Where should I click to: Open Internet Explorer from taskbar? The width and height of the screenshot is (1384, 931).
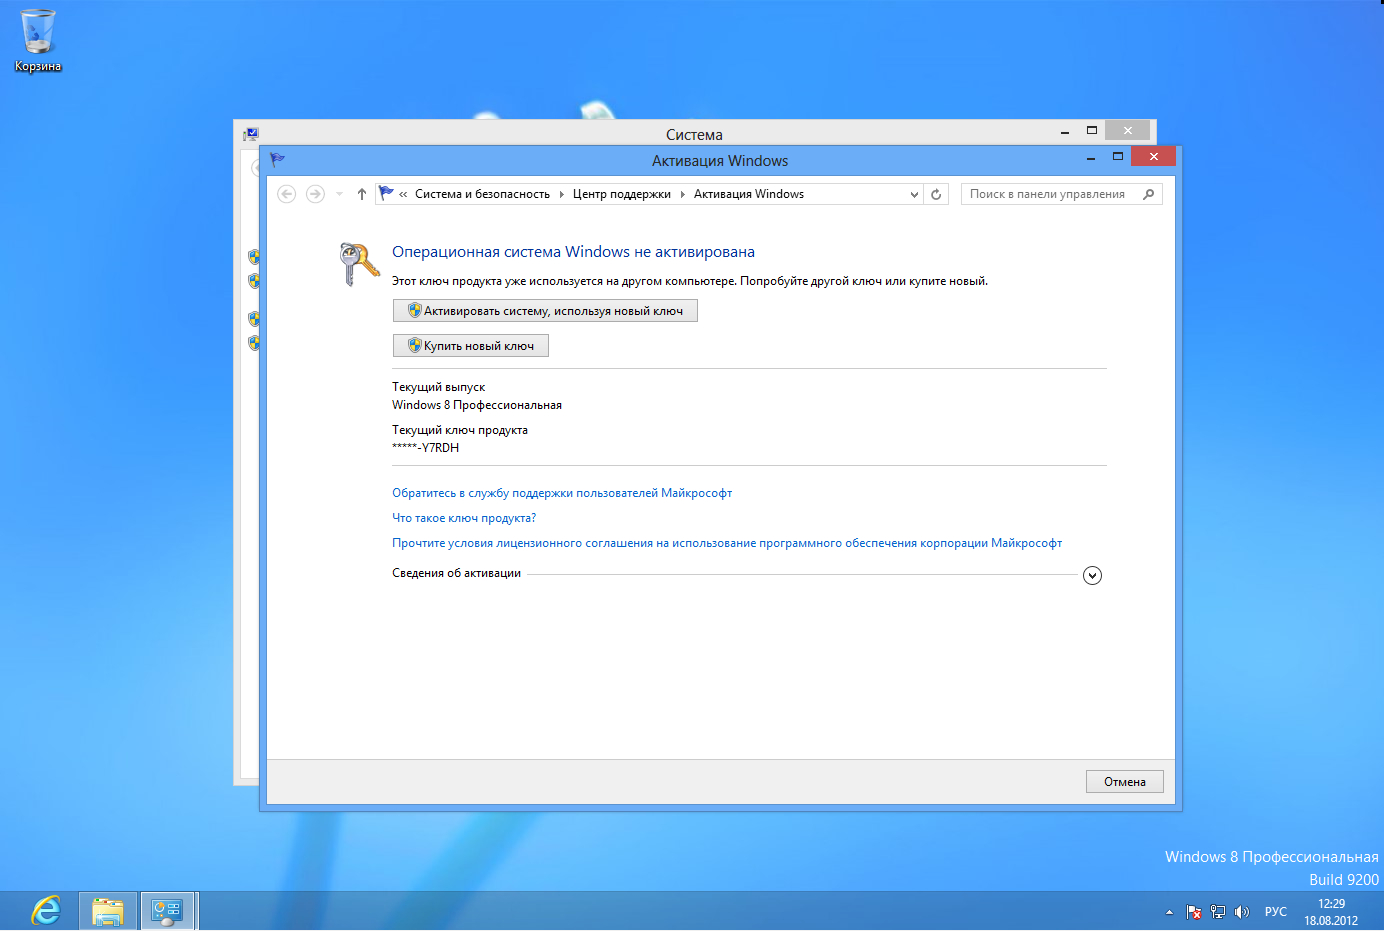pos(46,911)
